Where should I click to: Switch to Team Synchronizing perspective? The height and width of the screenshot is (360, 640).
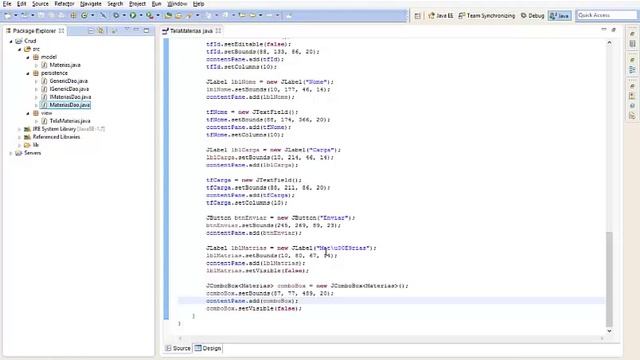487,16
